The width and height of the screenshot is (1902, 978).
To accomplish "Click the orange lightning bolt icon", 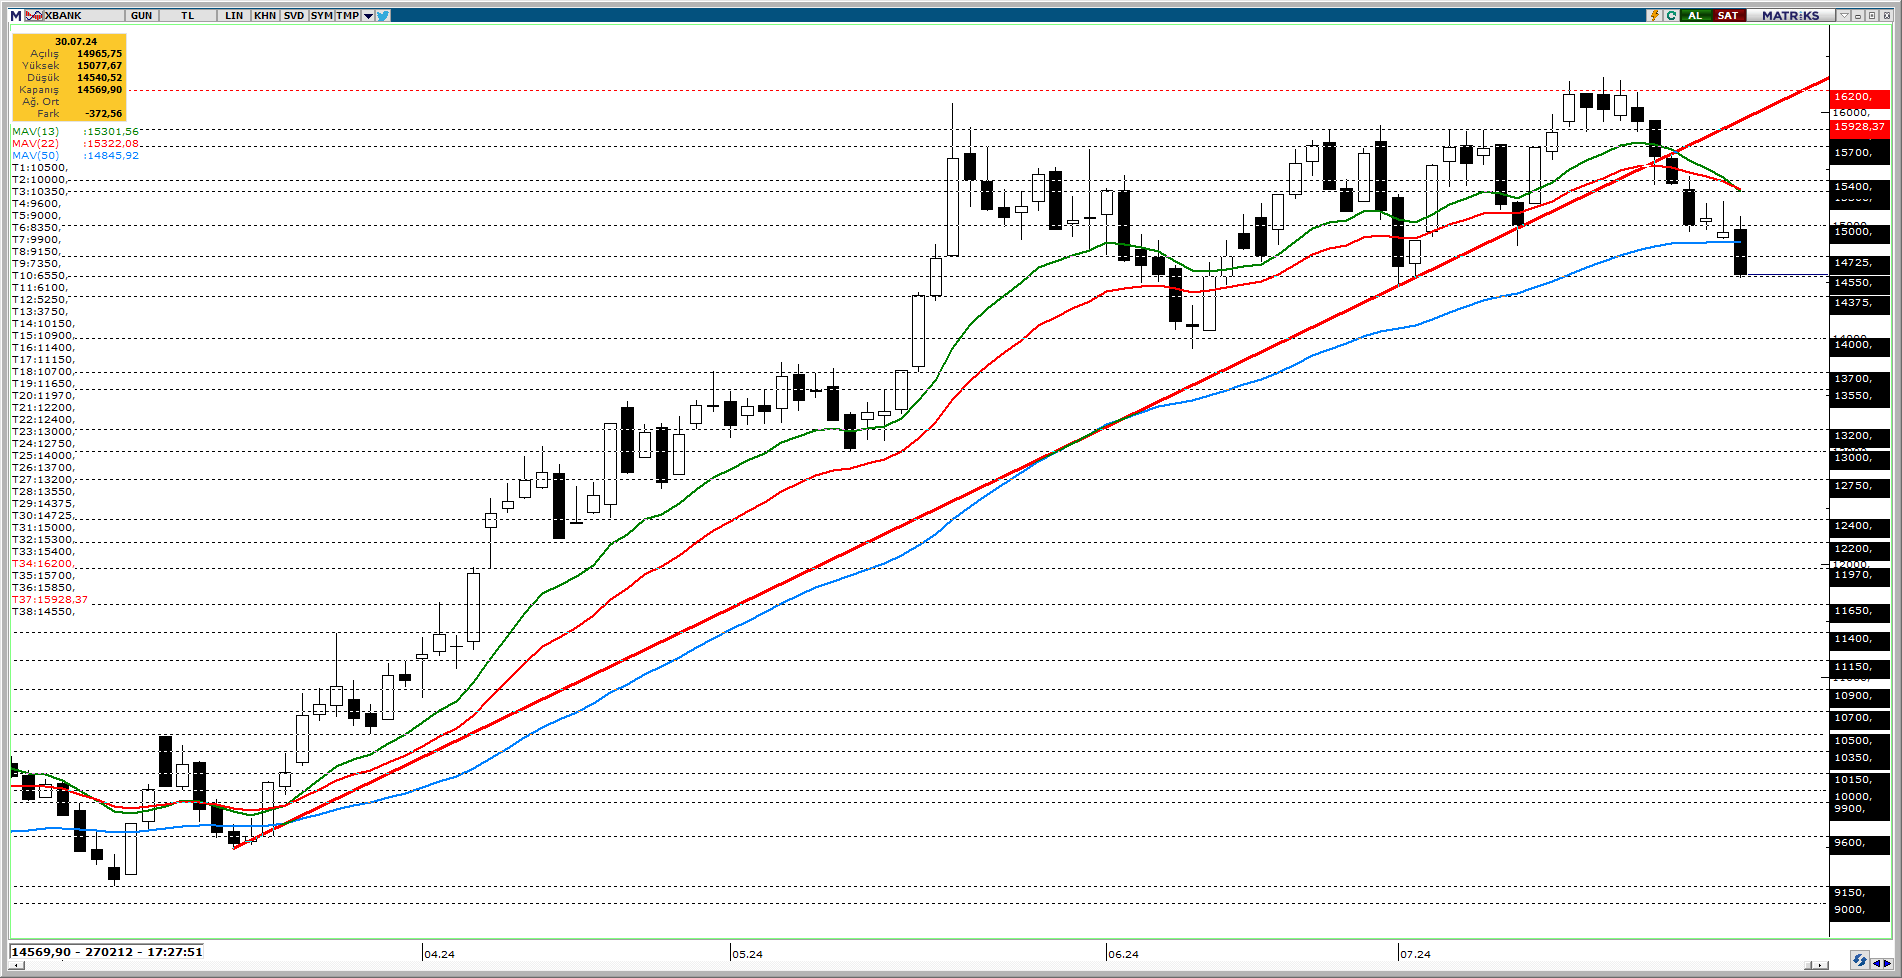I will click(1654, 15).
